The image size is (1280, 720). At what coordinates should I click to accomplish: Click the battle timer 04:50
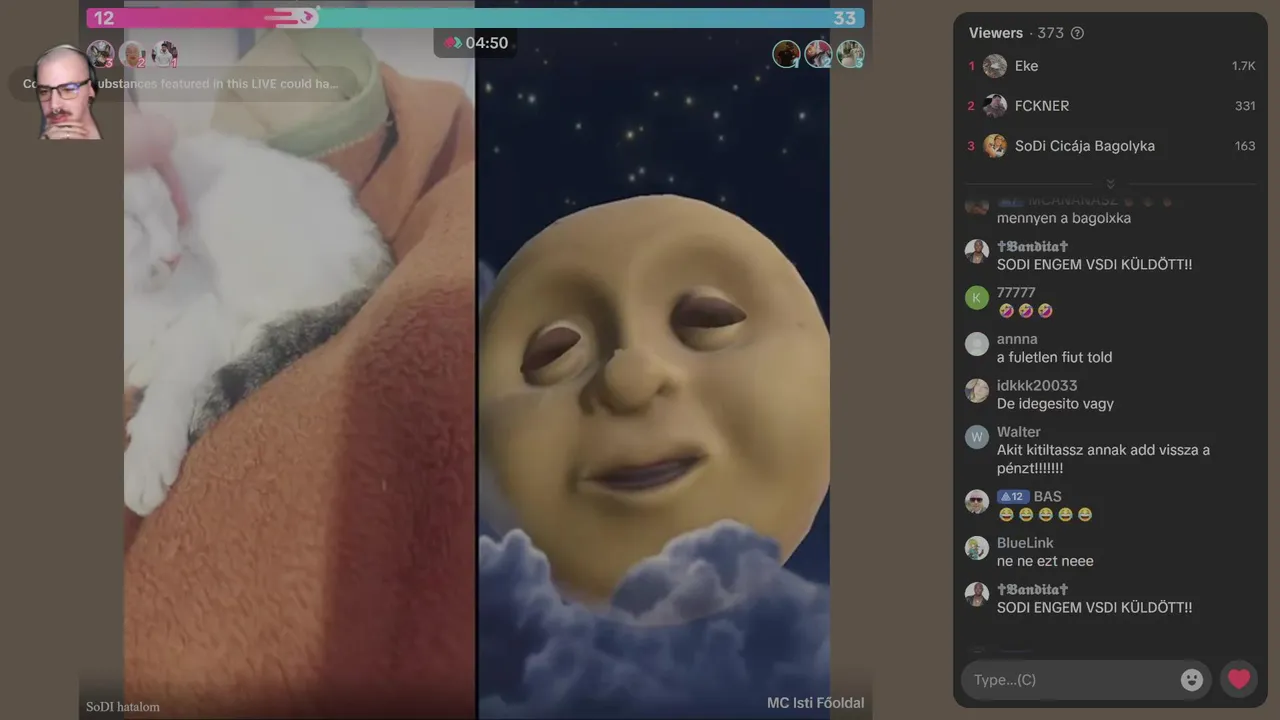(477, 43)
